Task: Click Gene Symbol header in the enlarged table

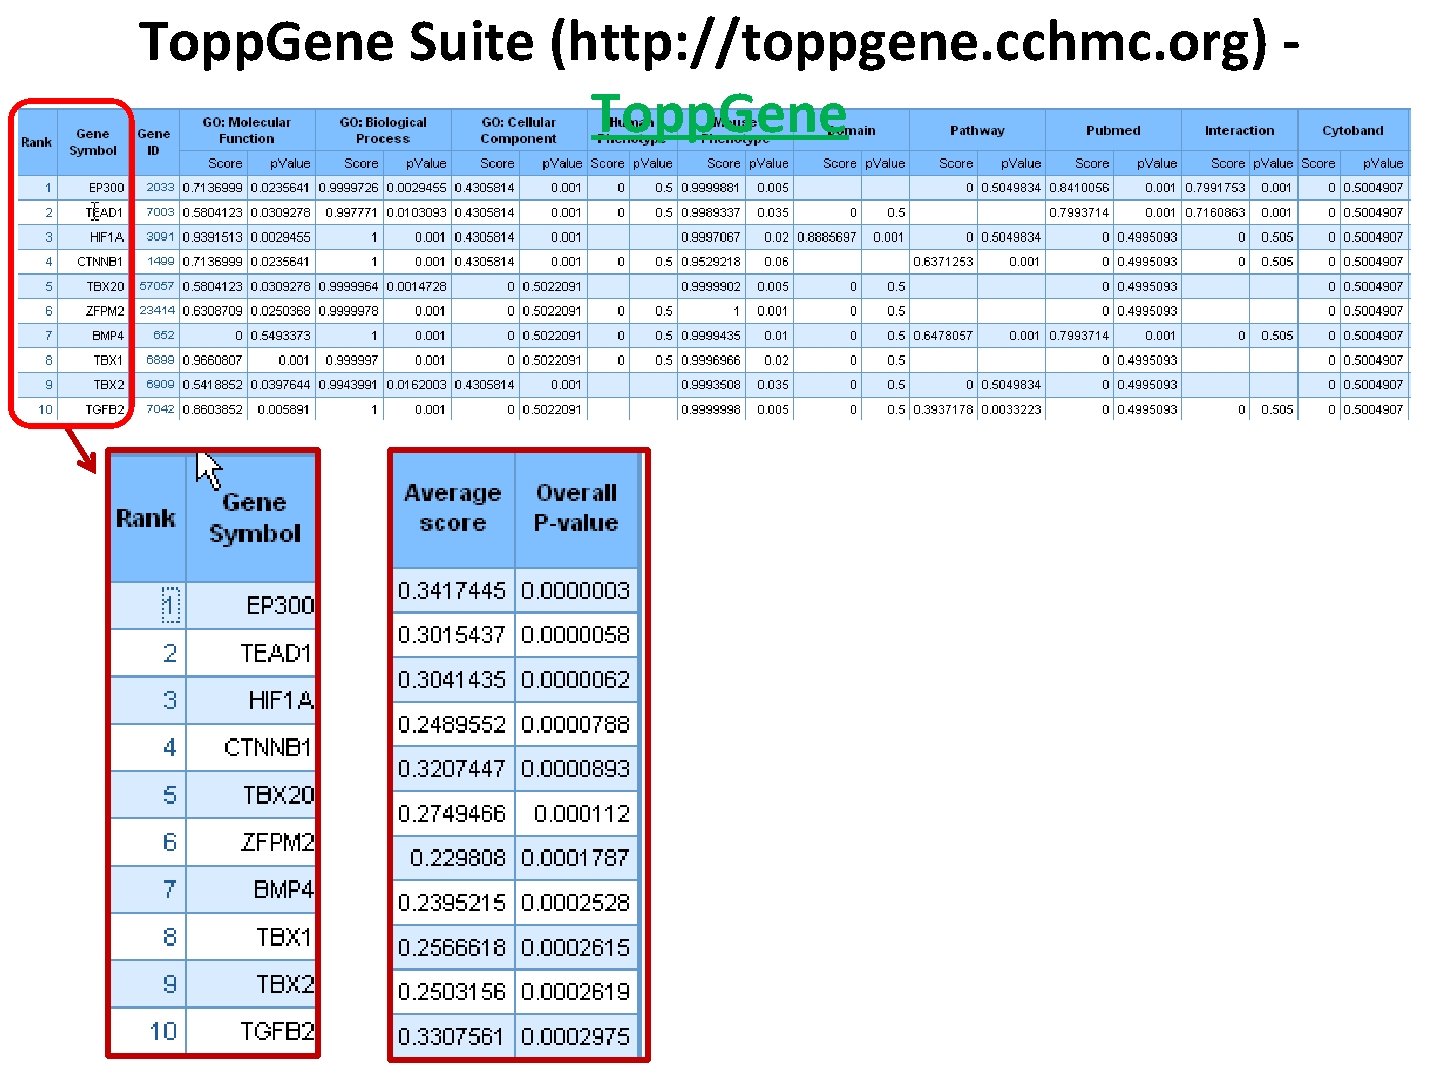Action: coord(254,518)
